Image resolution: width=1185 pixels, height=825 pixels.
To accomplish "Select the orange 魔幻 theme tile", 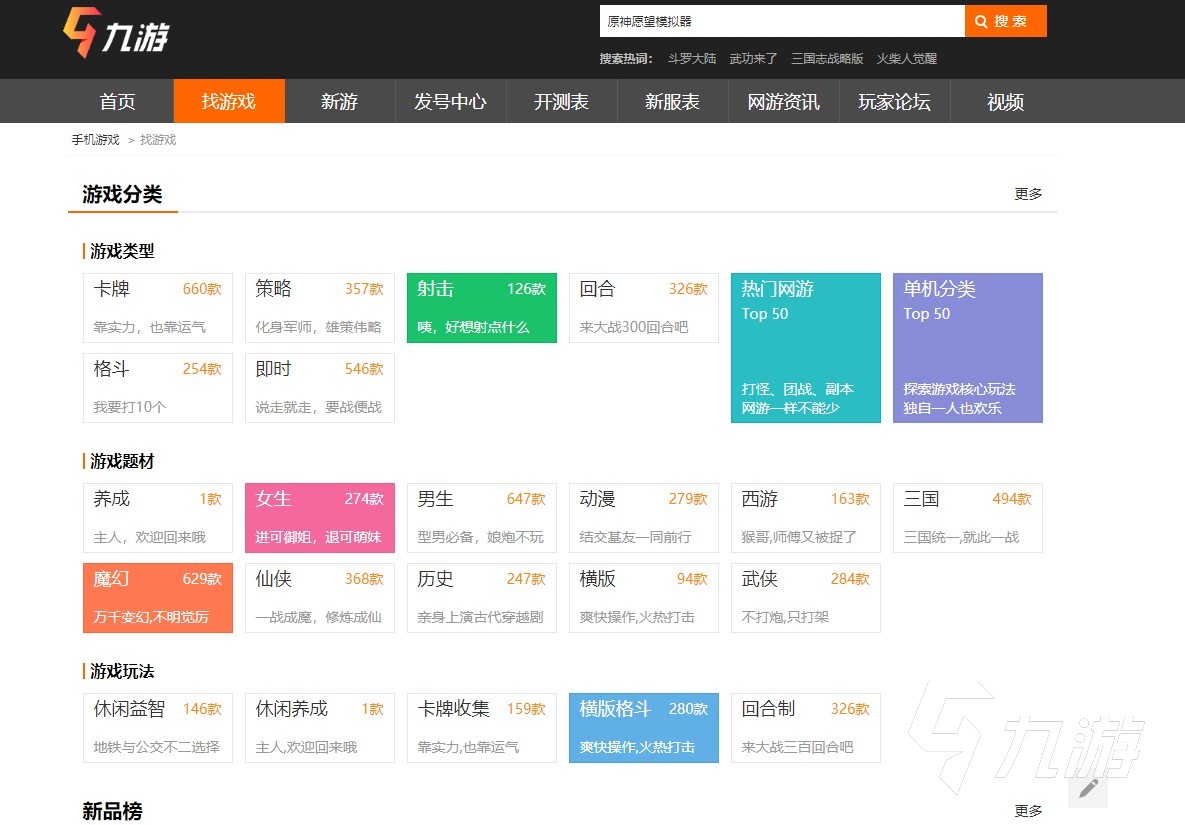I will coord(157,598).
